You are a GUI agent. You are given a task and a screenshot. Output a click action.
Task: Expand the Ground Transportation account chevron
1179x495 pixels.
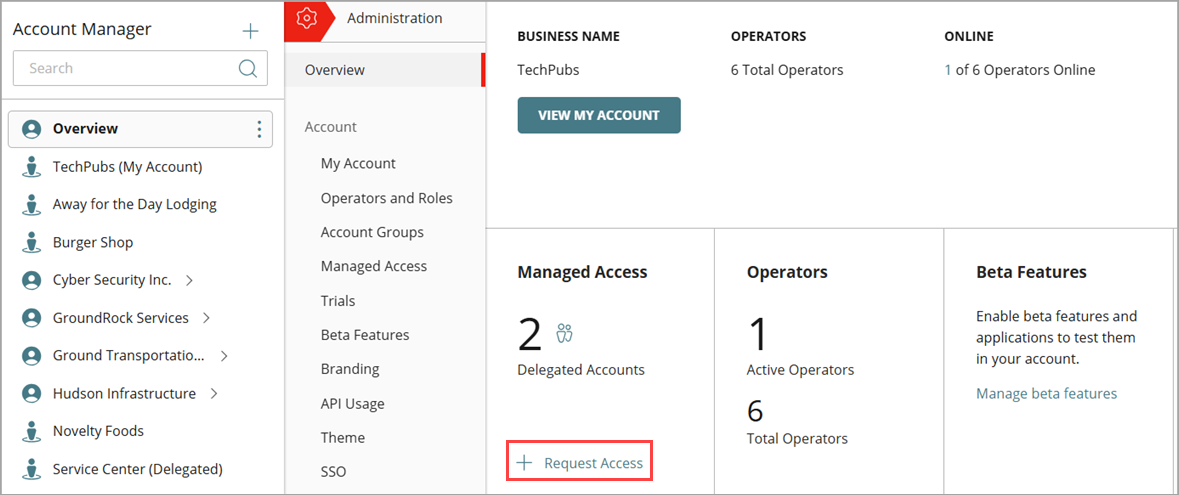[224, 356]
